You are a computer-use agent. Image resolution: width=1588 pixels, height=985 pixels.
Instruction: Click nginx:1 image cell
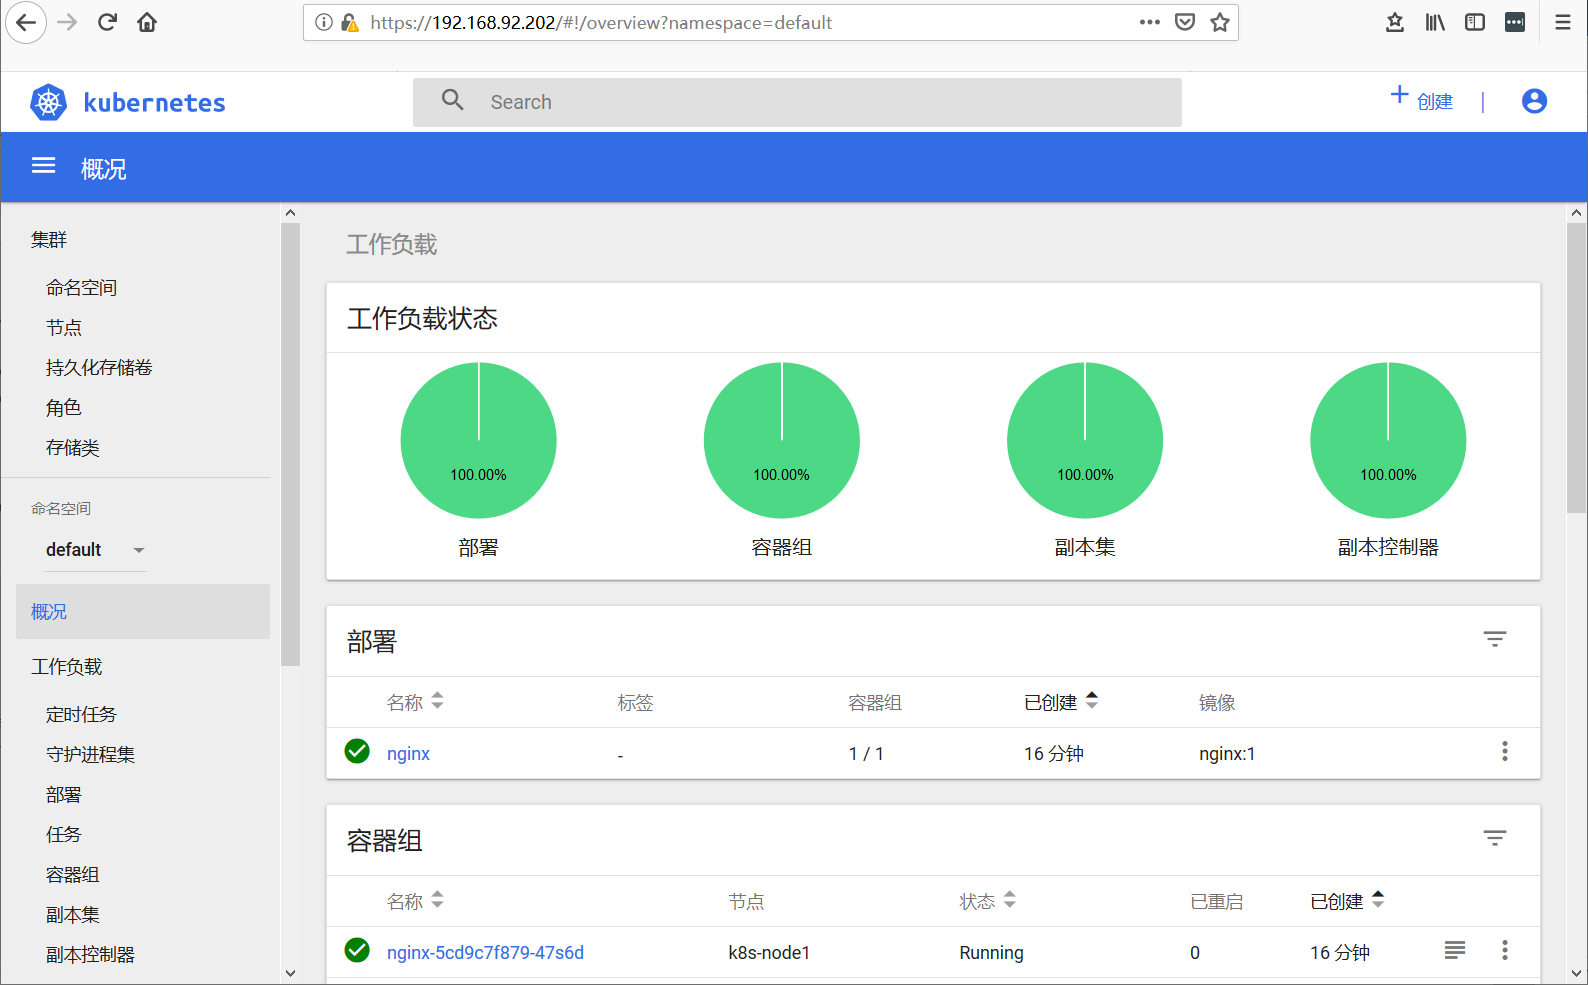coord(1227,754)
